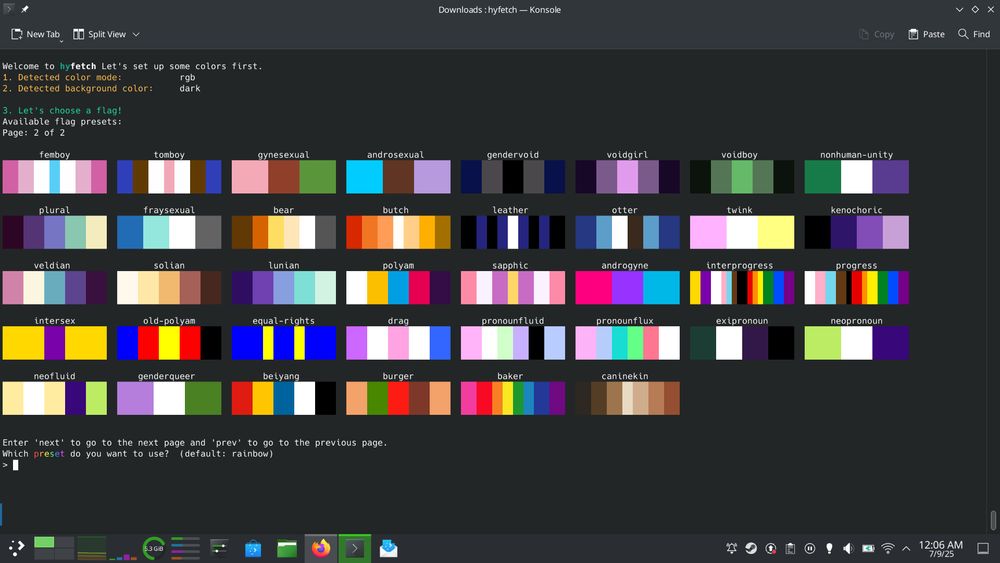Open System Settings from taskbar
1000x563 pixels.
click(219, 548)
